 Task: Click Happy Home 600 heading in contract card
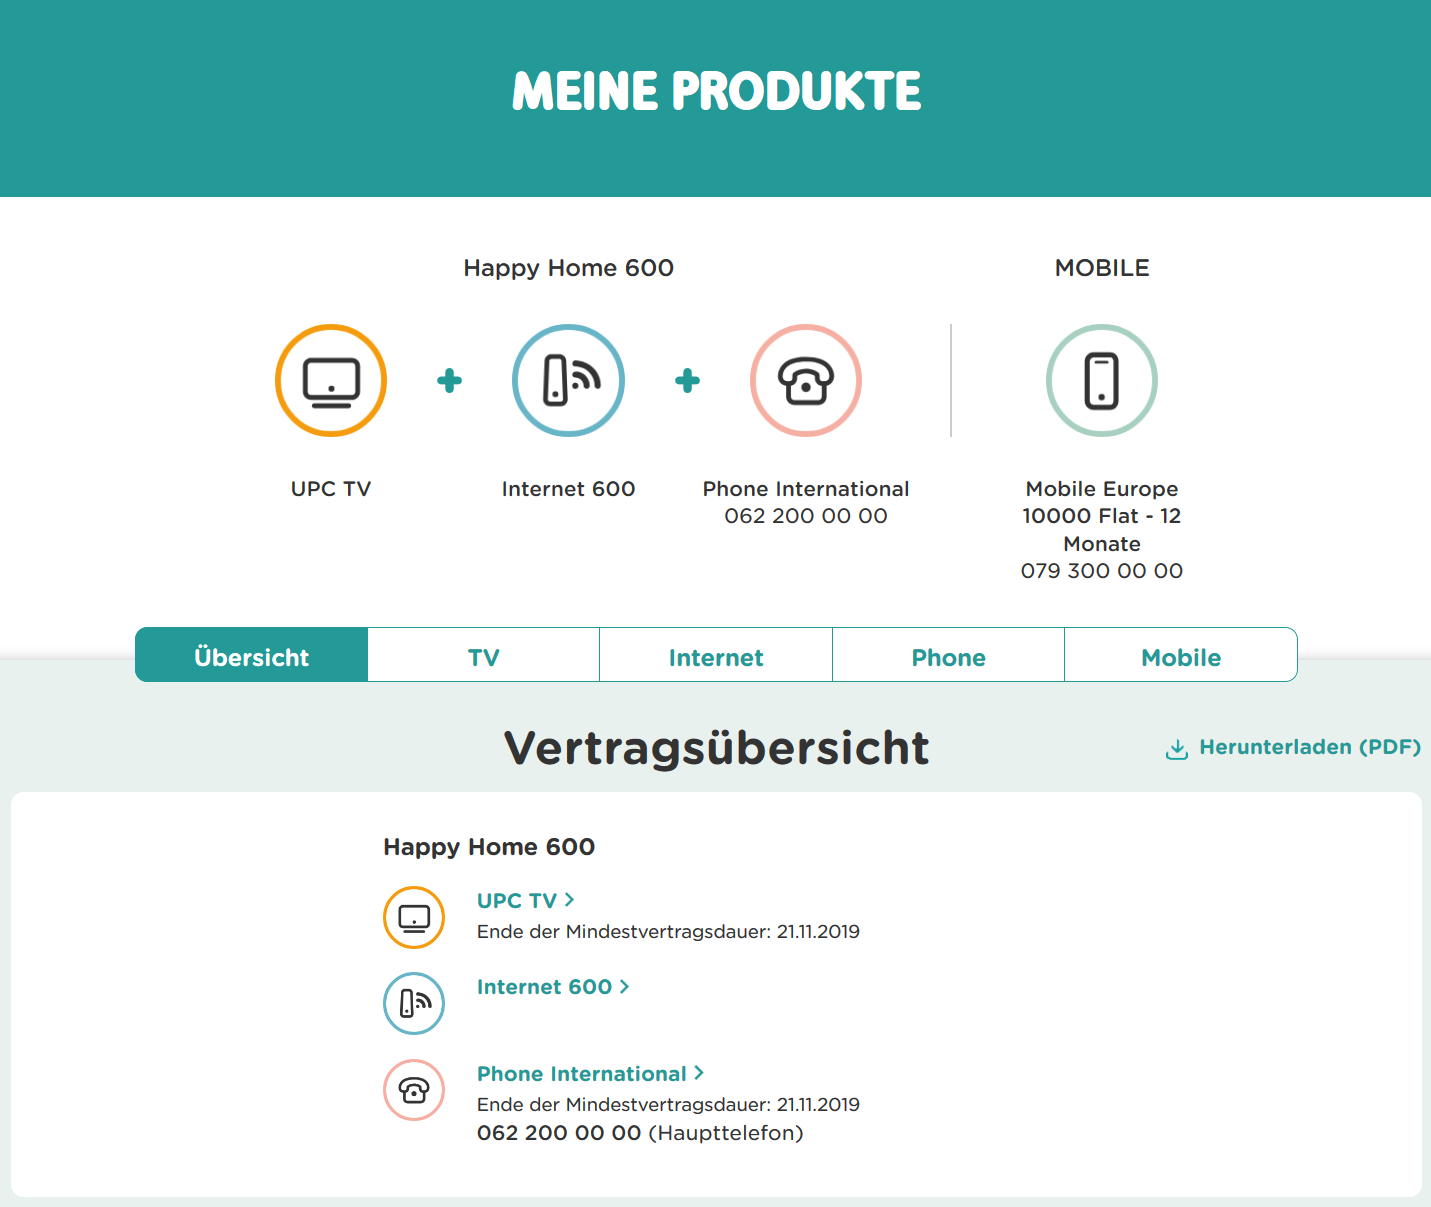click(489, 847)
